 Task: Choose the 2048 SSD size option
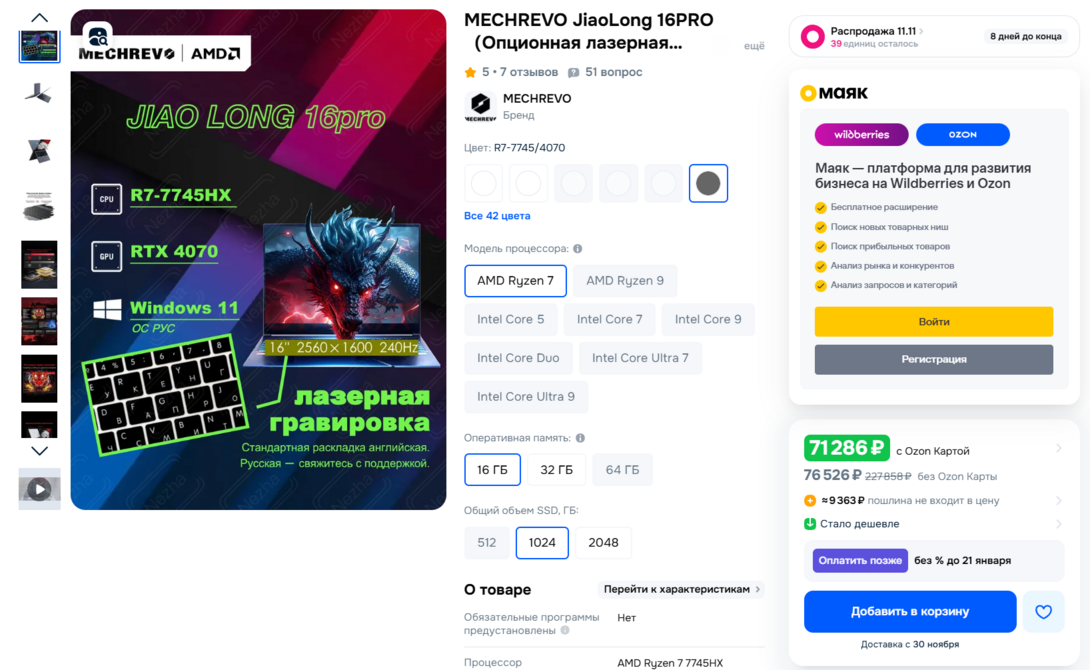click(x=603, y=543)
